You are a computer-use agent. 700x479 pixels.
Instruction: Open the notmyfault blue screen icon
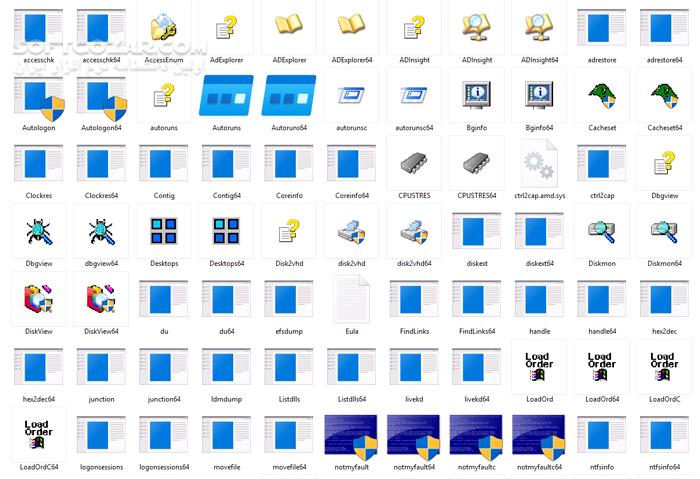351,437
